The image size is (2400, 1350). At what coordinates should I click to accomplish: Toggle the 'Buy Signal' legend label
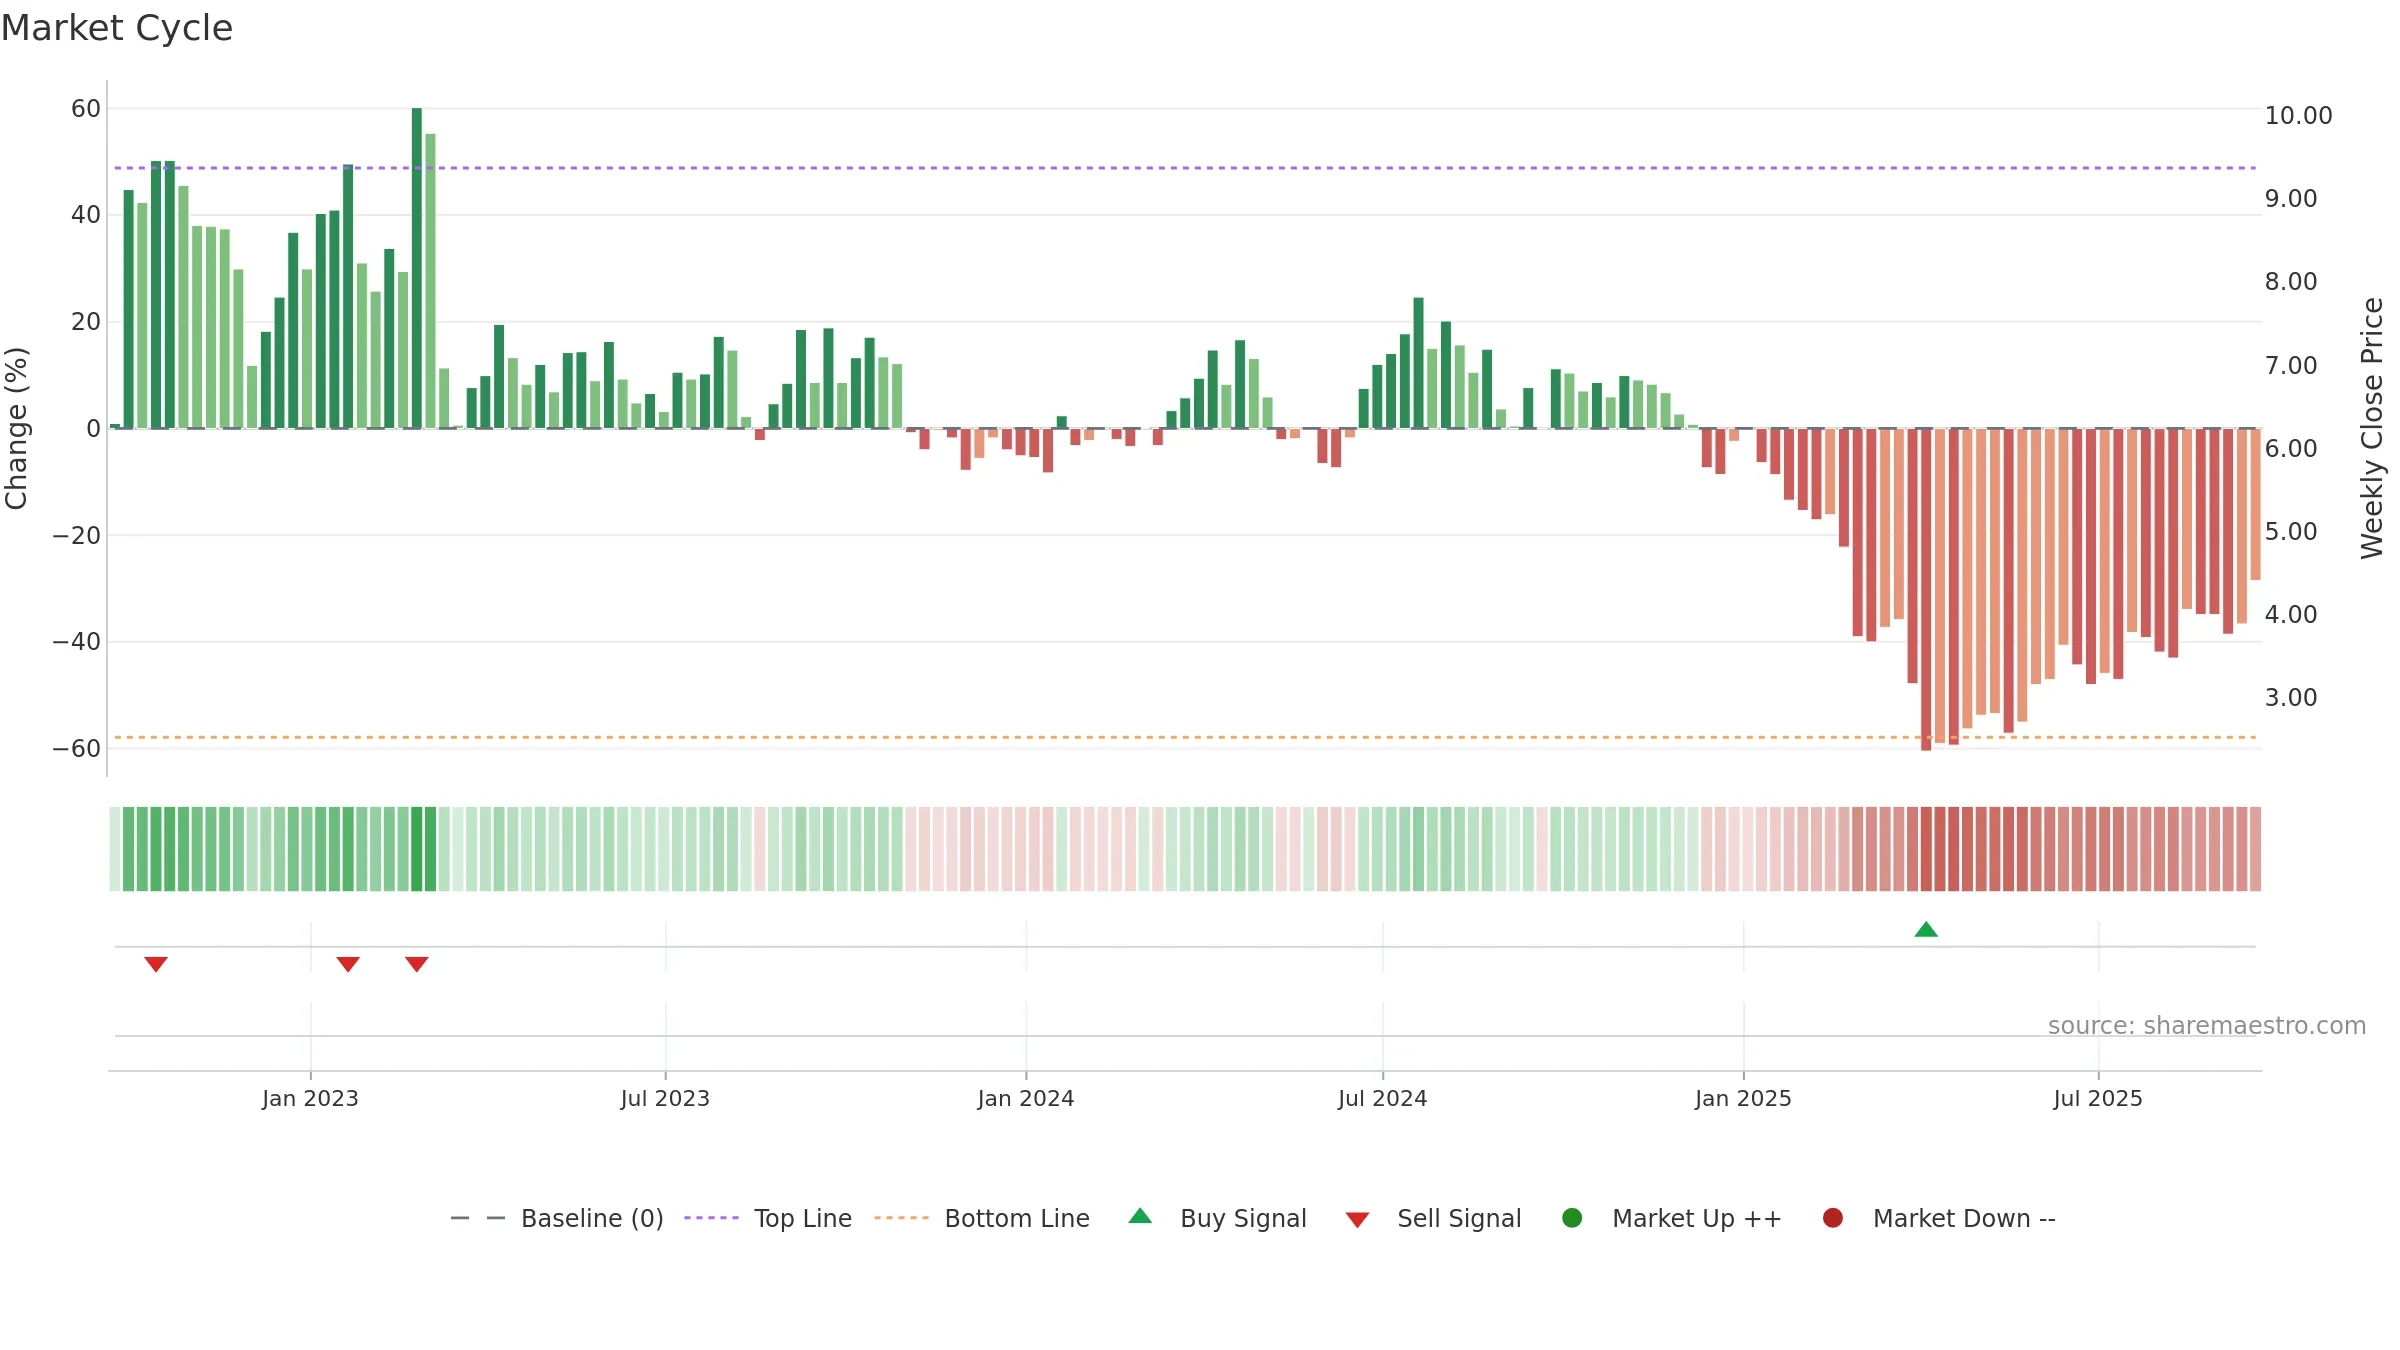(x=1243, y=1219)
